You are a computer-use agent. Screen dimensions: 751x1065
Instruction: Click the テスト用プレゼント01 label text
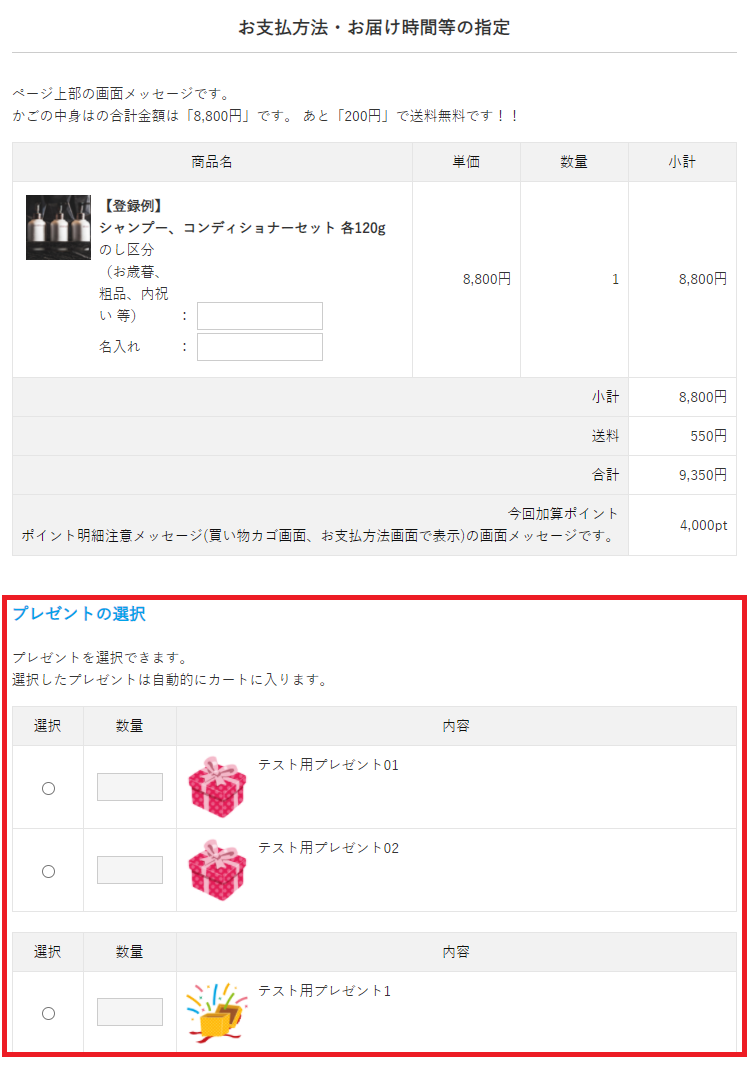pos(328,765)
